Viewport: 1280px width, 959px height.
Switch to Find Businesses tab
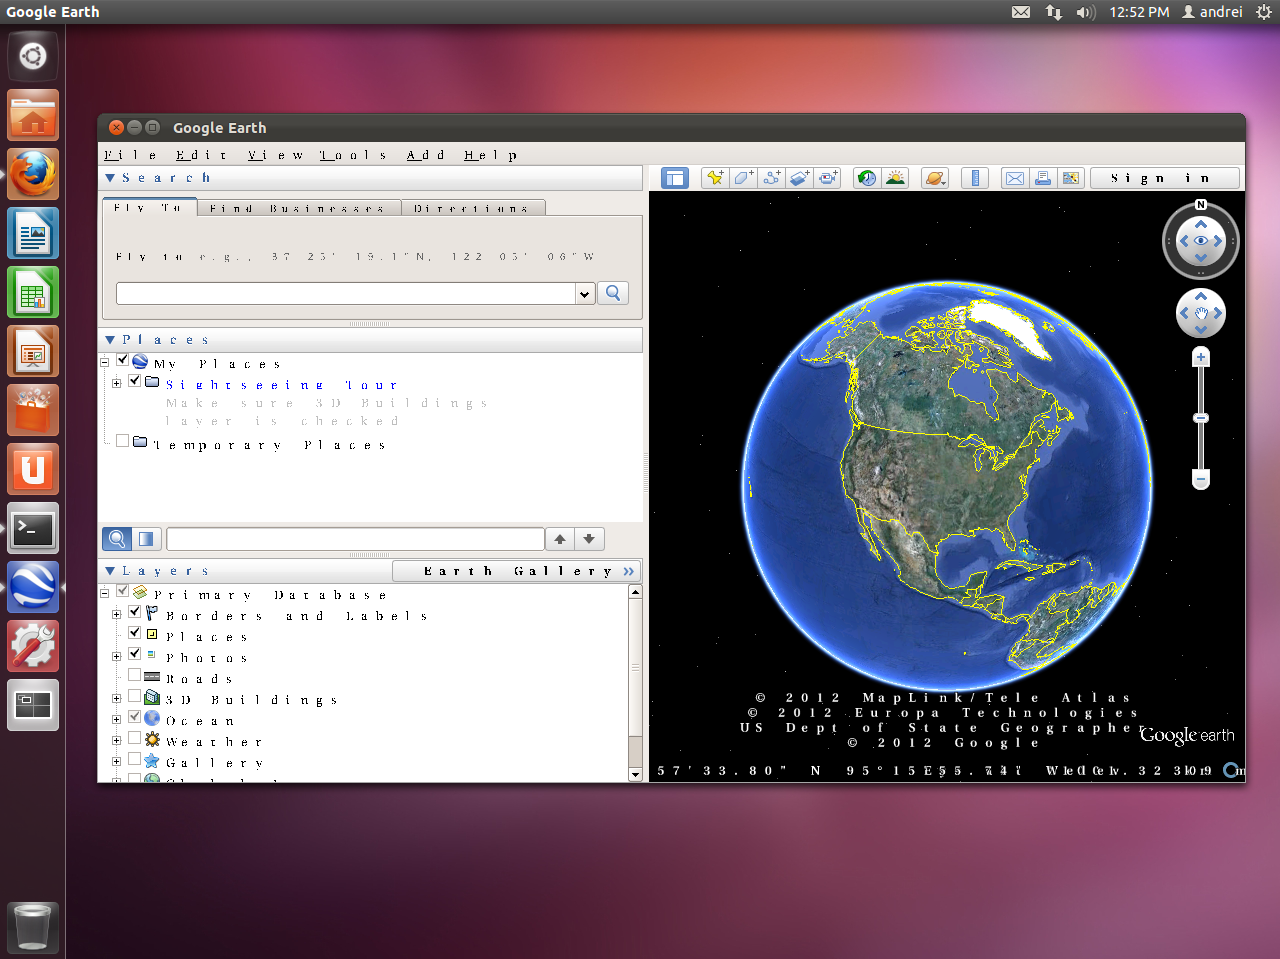coord(298,208)
